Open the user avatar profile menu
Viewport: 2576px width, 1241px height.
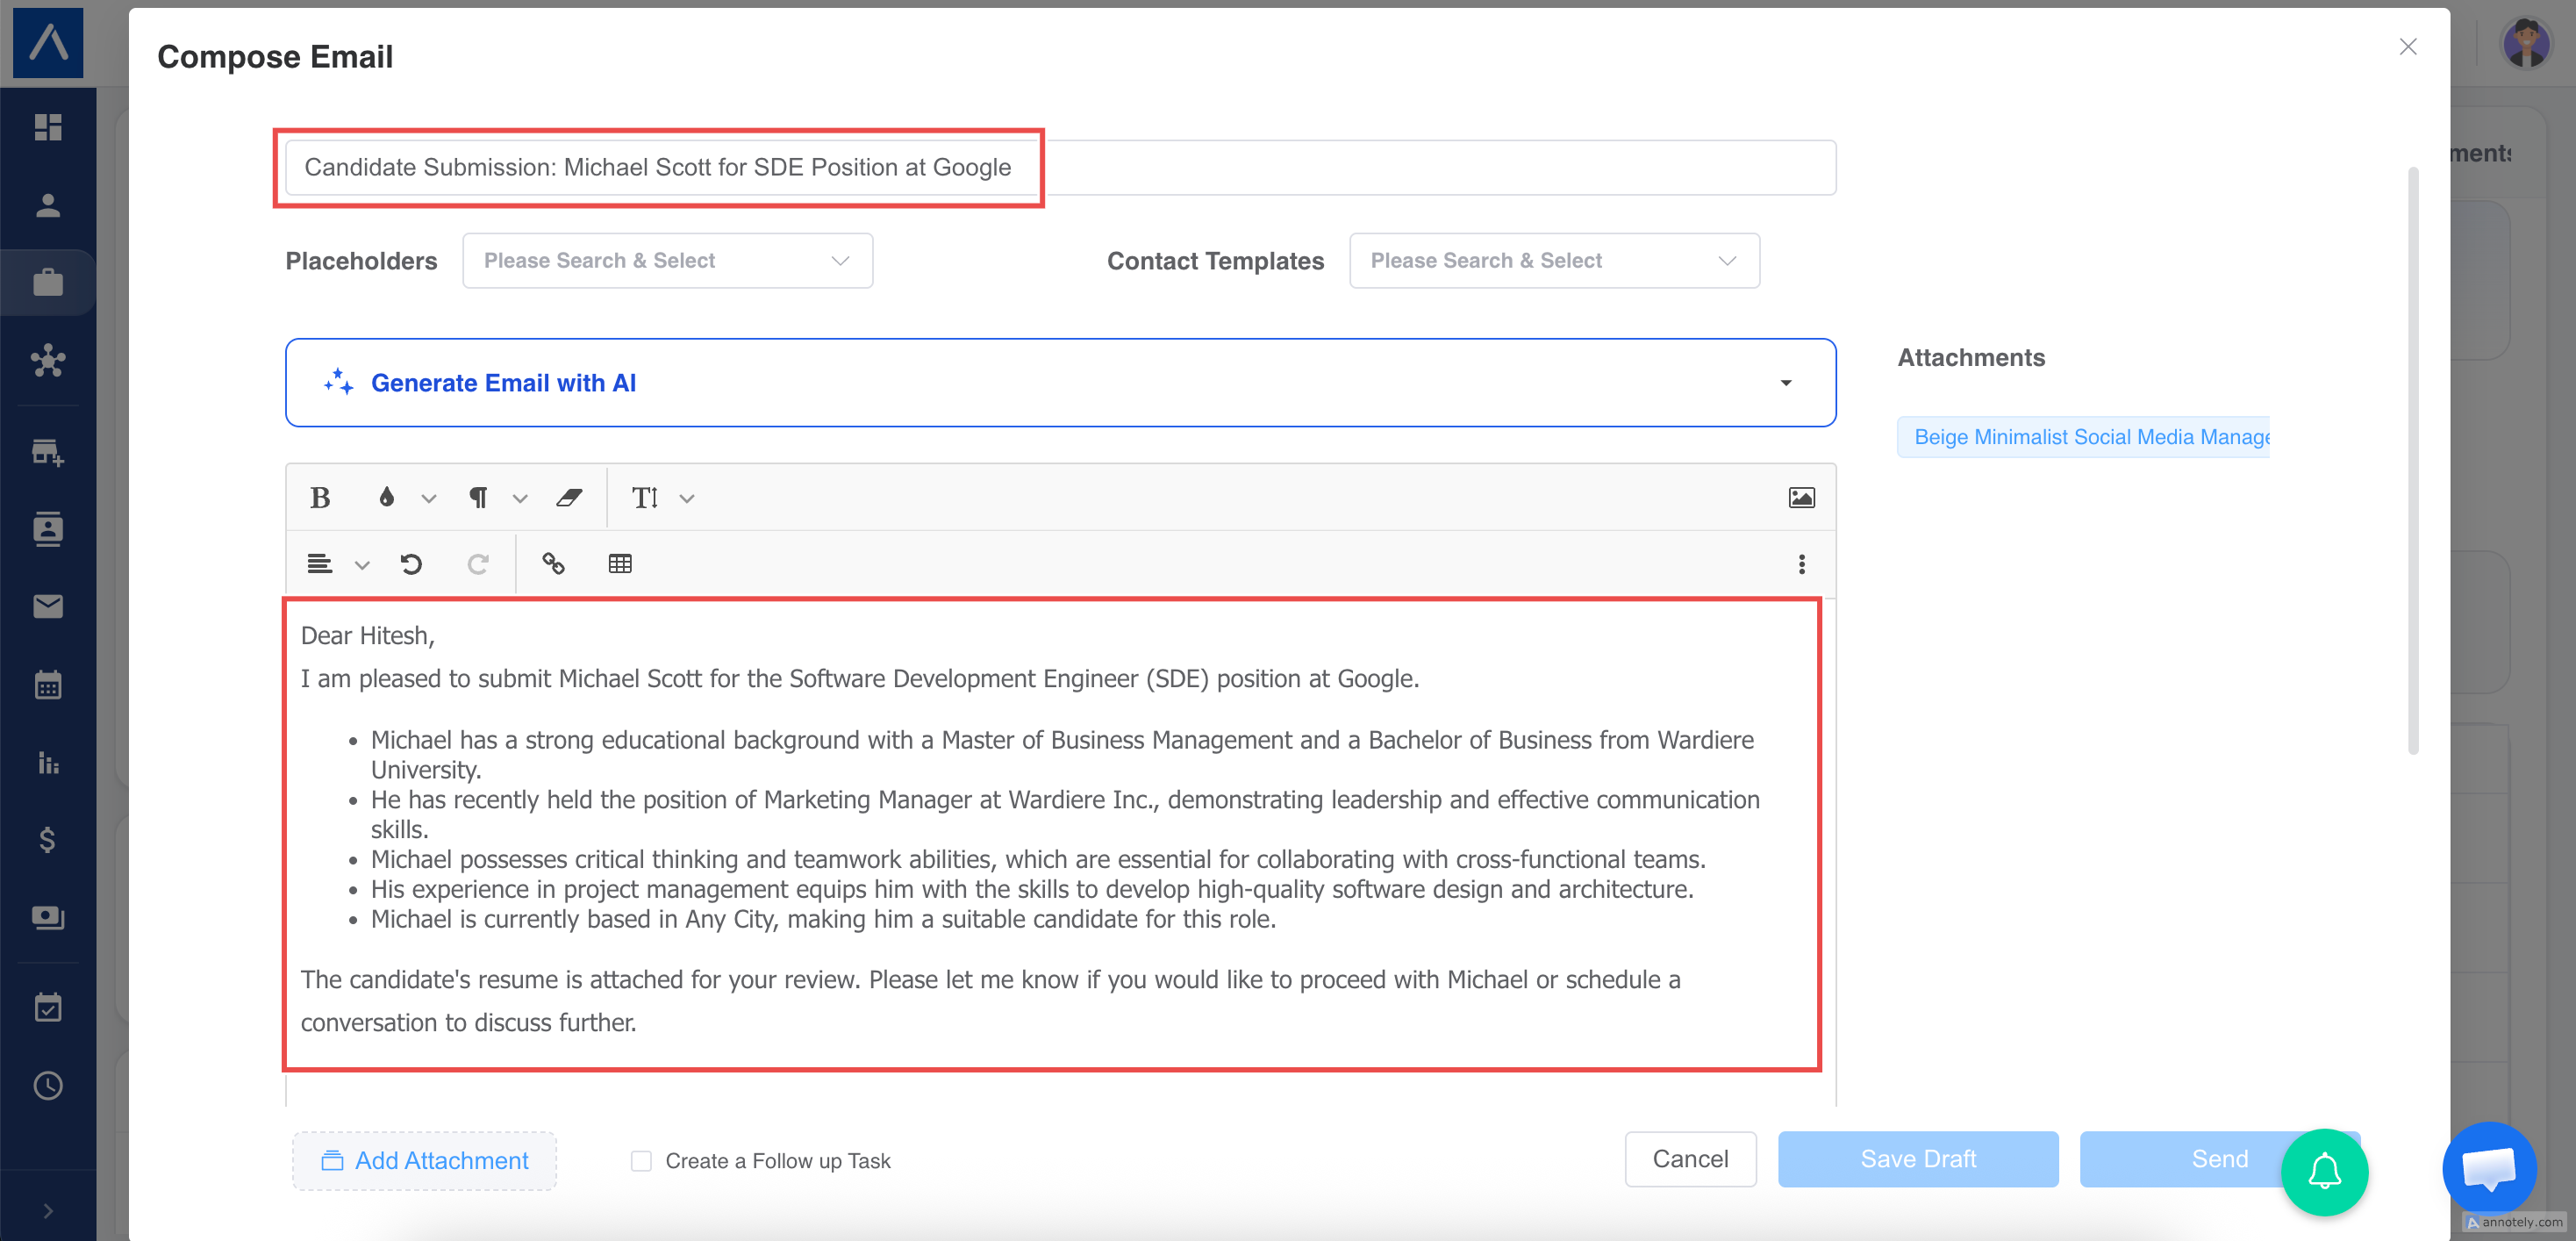pos(2526,43)
